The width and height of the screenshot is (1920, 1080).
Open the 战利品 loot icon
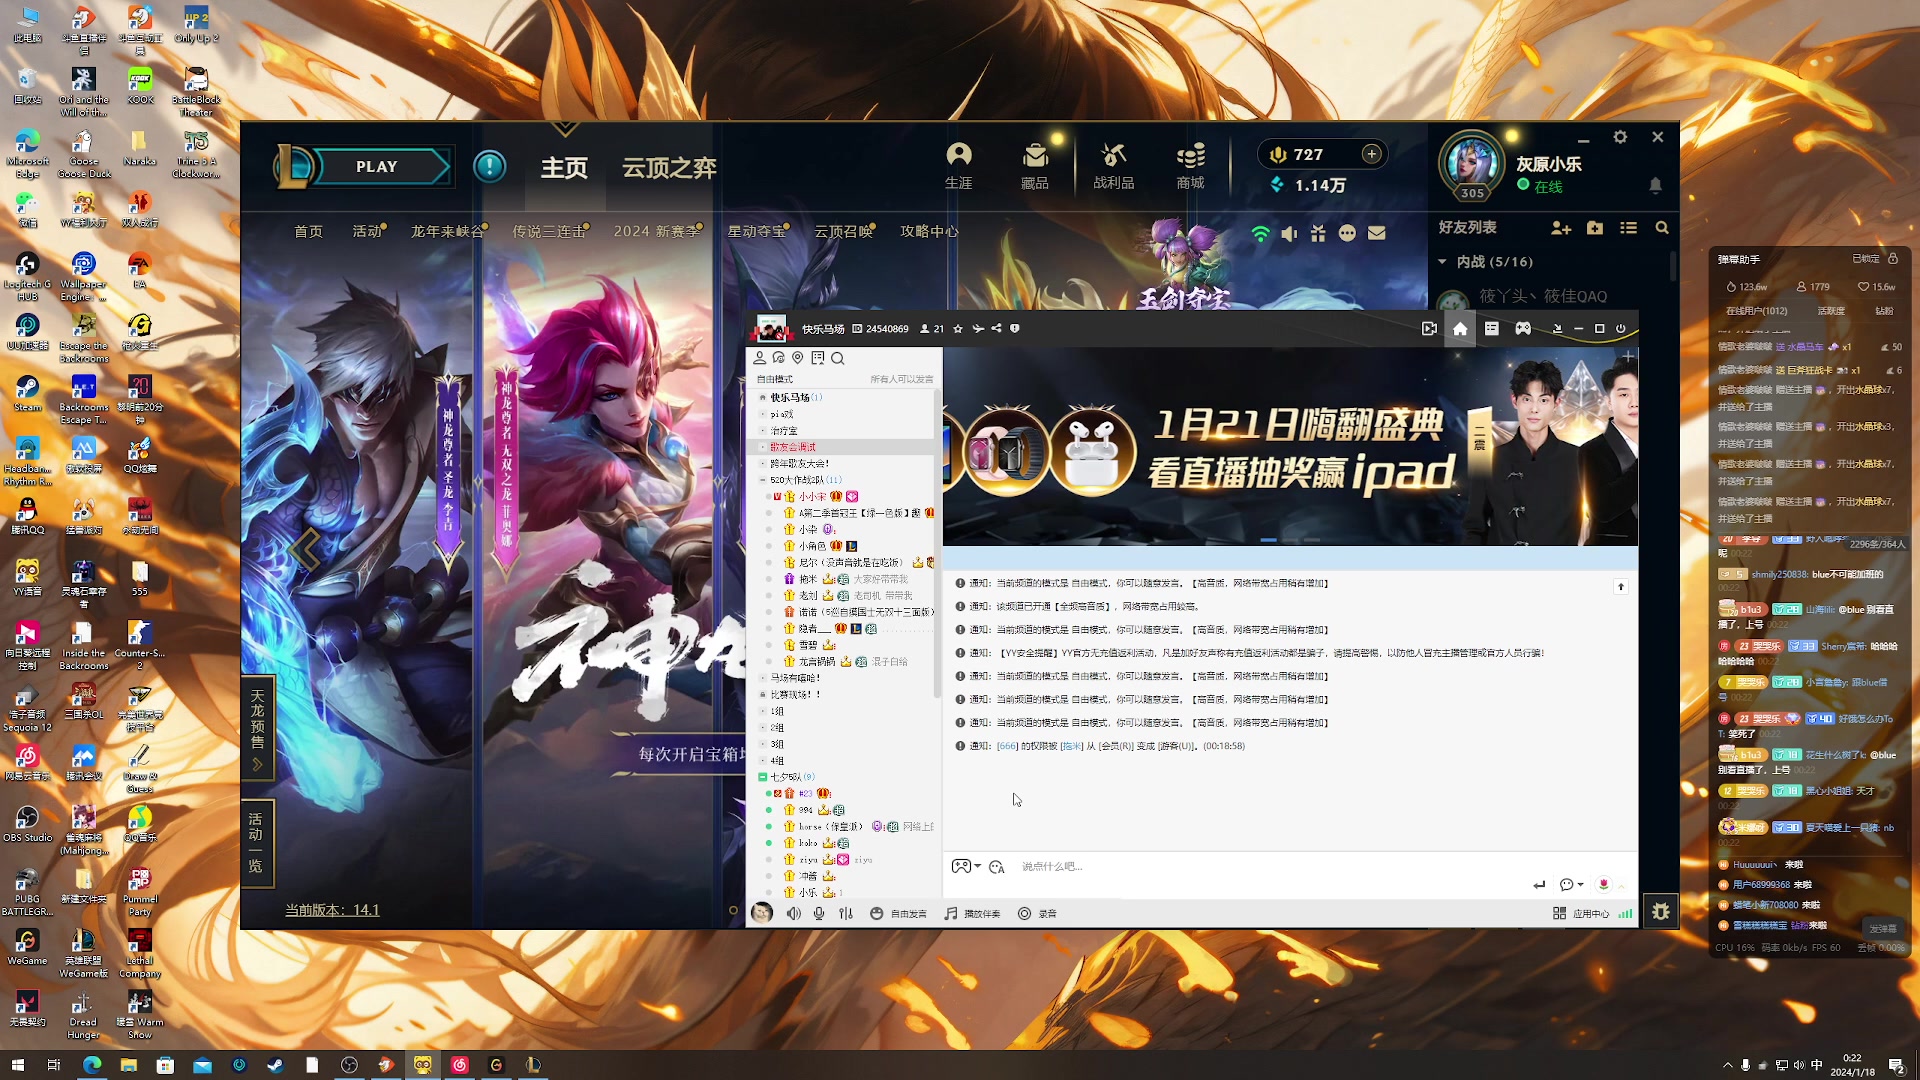pyautogui.click(x=1113, y=166)
